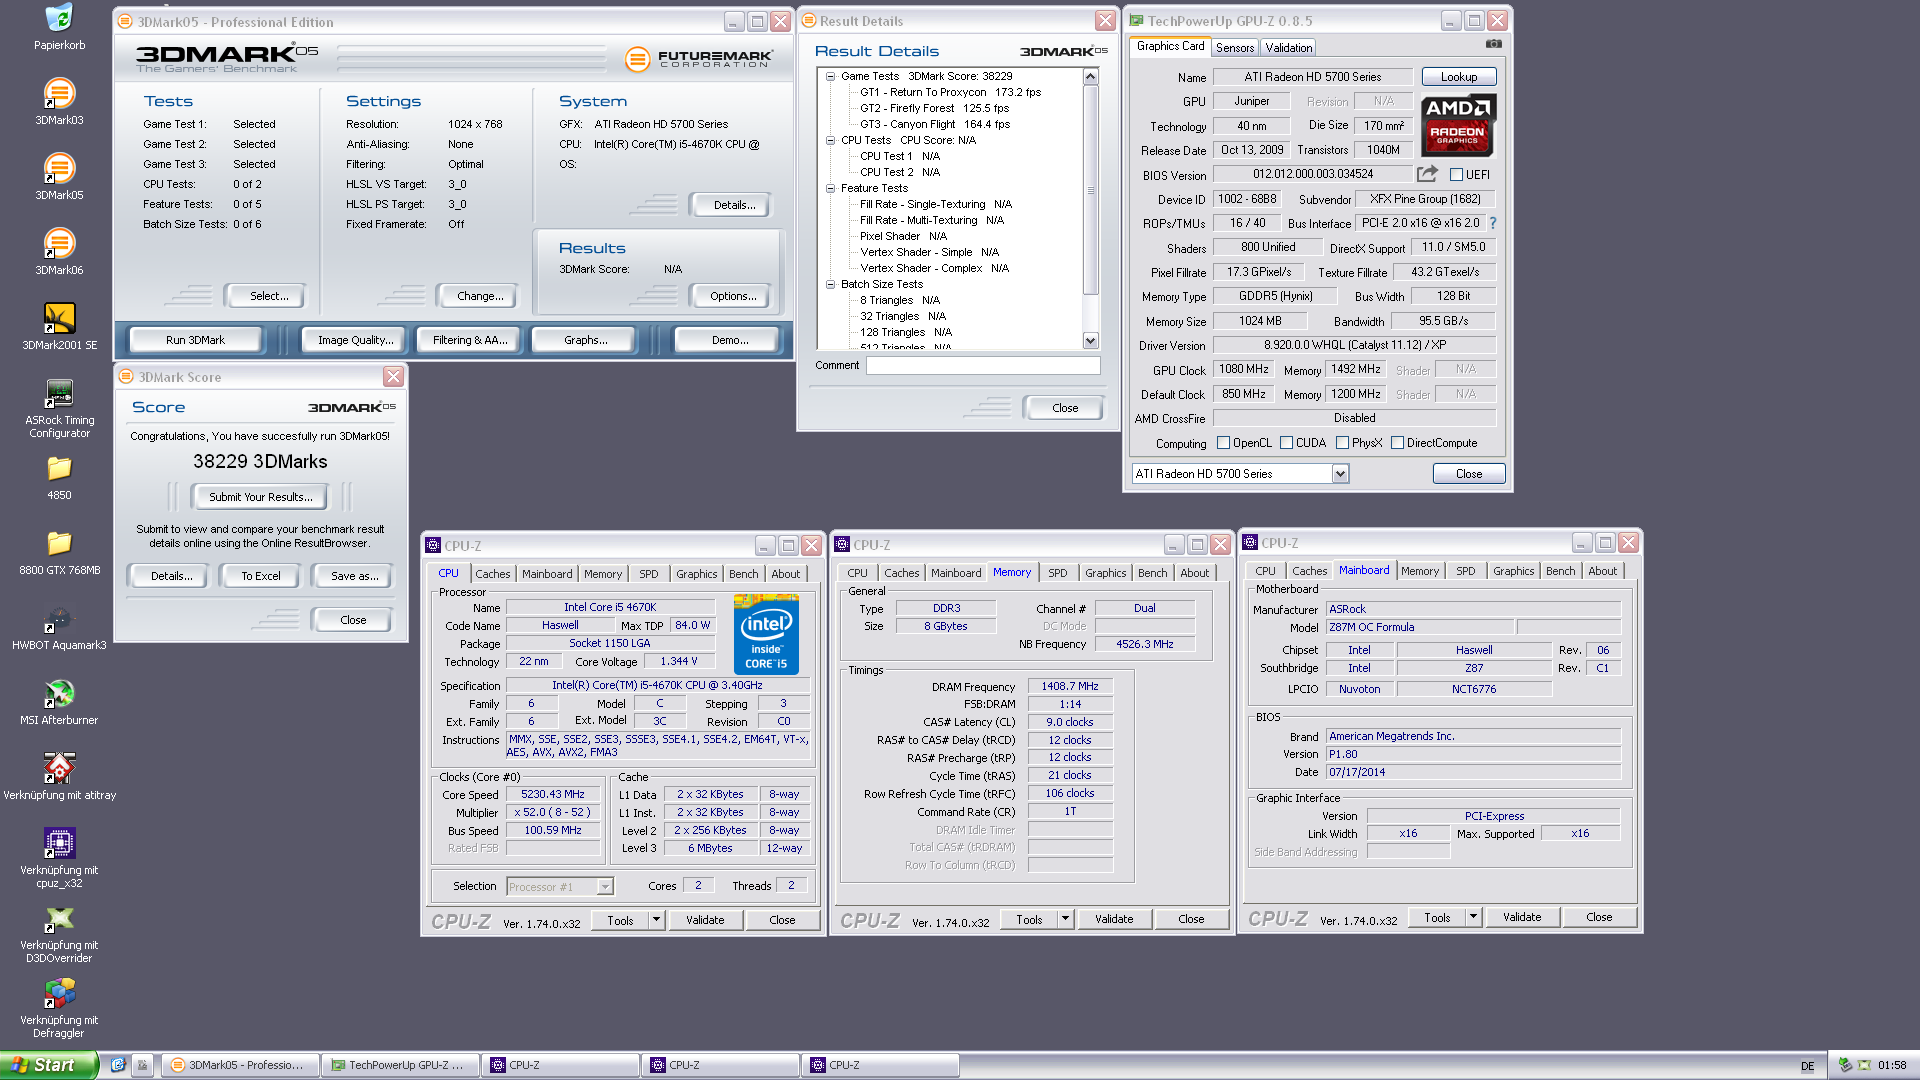Viewport: 1920px width, 1080px height.
Task: Click the Graphs... button
Action: 586,340
